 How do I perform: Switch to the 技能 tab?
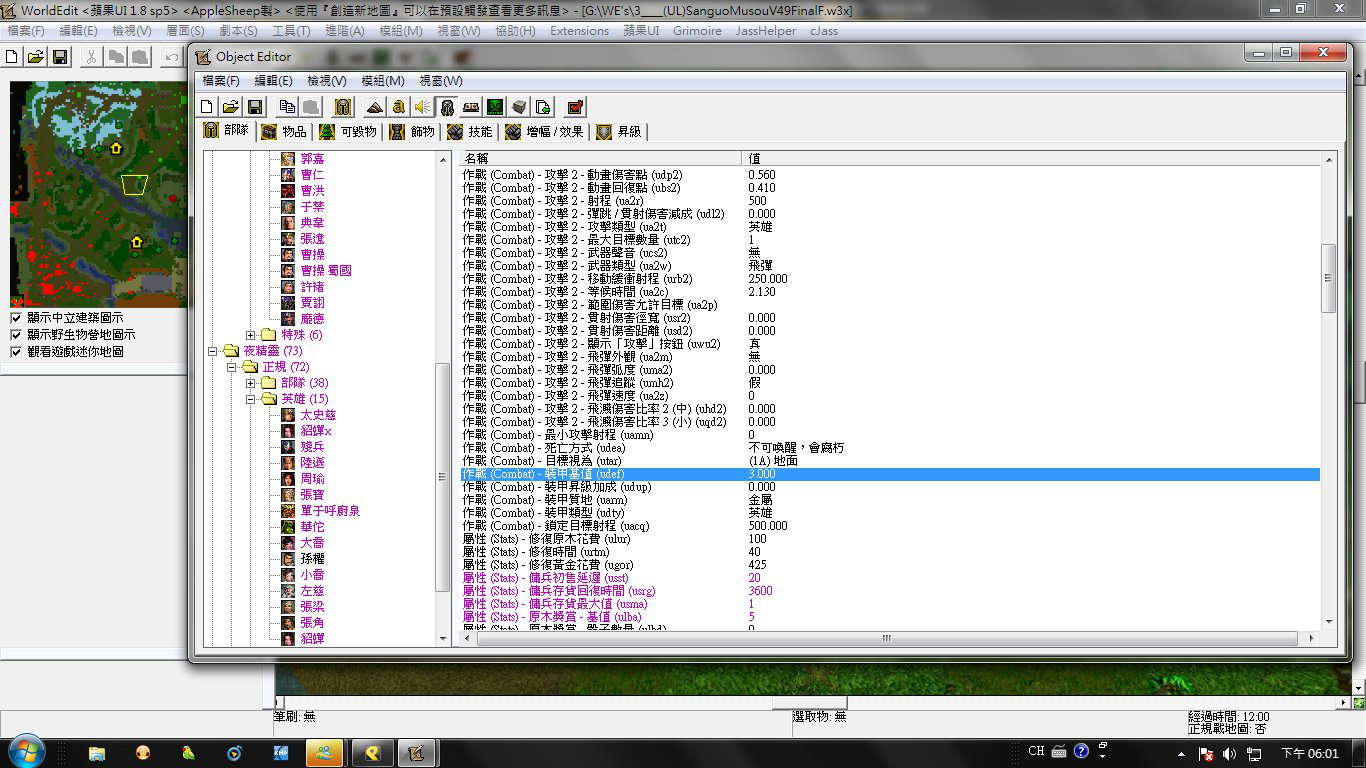pyautogui.click(x=470, y=131)
